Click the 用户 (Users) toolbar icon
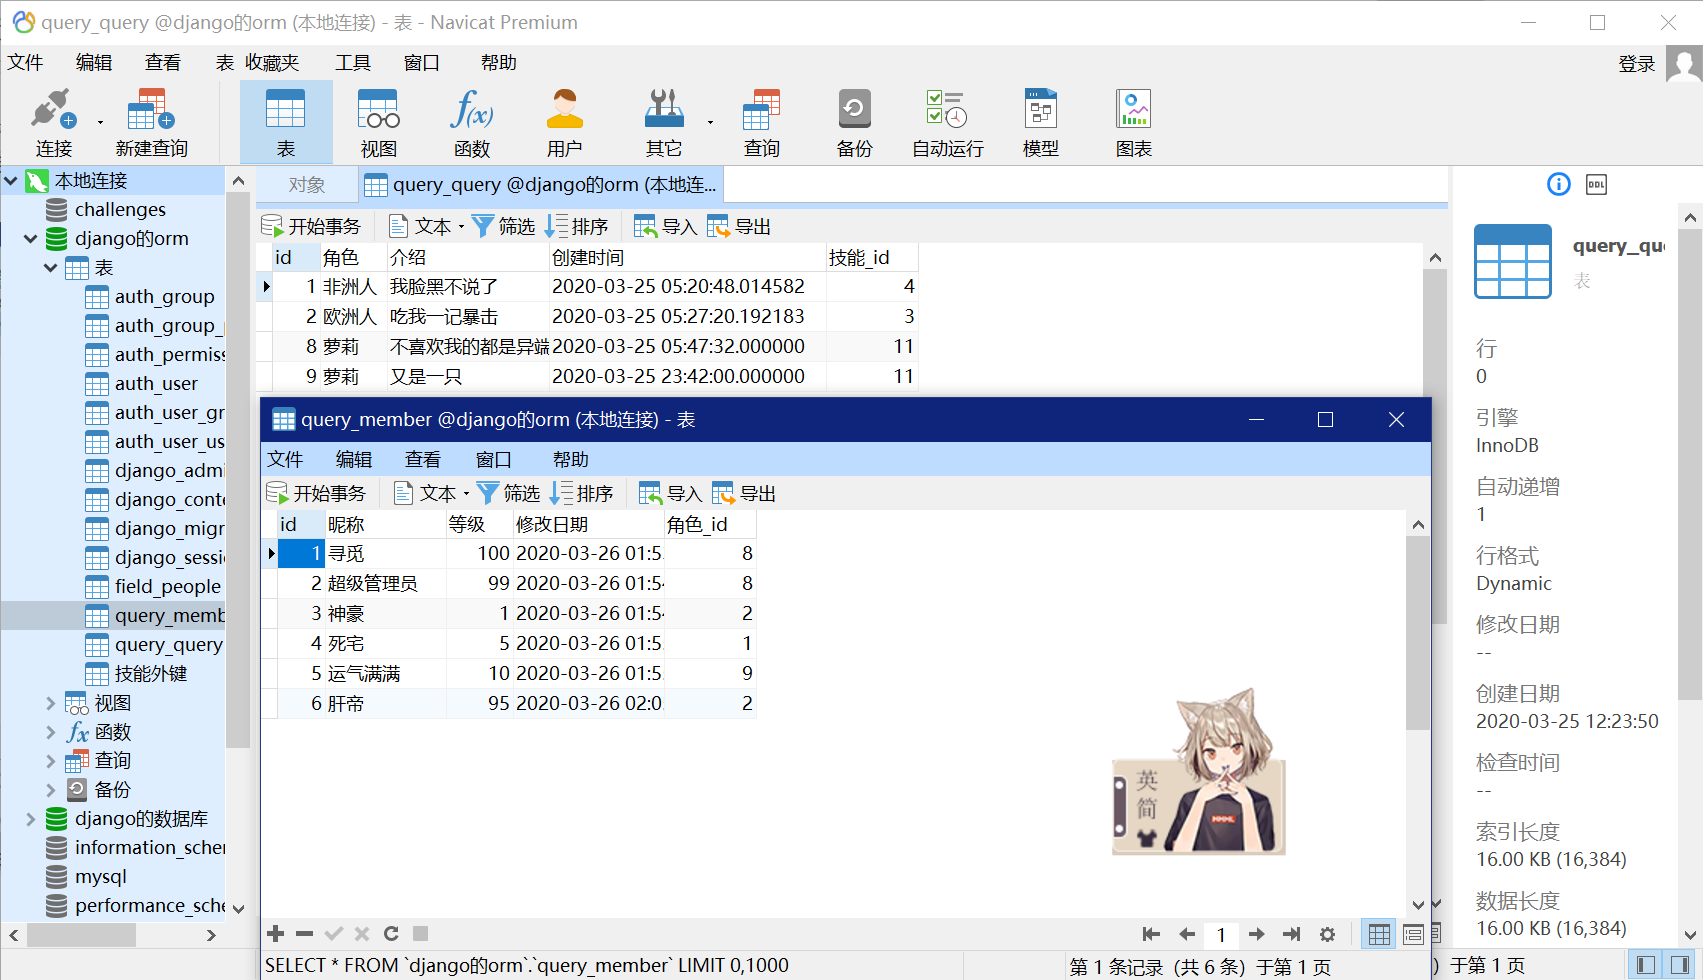Screen dimensions: 1703x980 (565, 120)
